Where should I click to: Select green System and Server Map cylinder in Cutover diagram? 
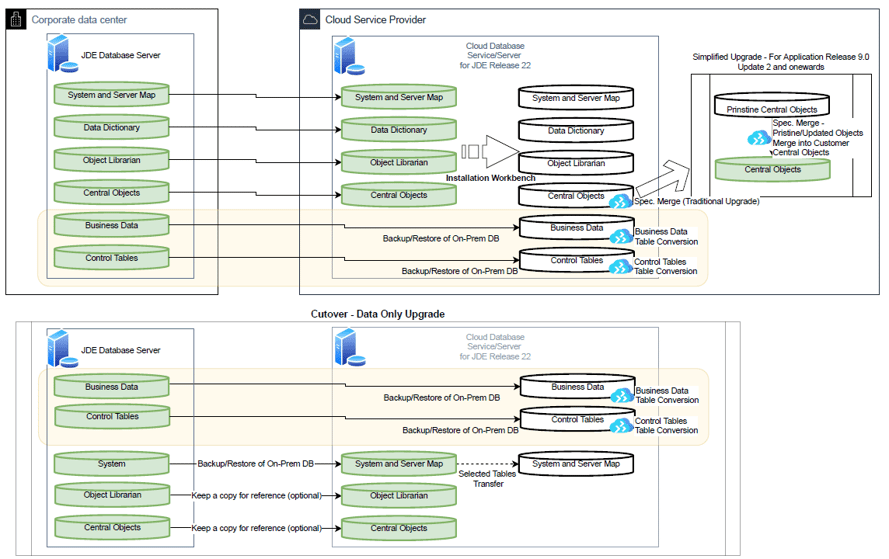pyautogui.click(x=399, y=463)
